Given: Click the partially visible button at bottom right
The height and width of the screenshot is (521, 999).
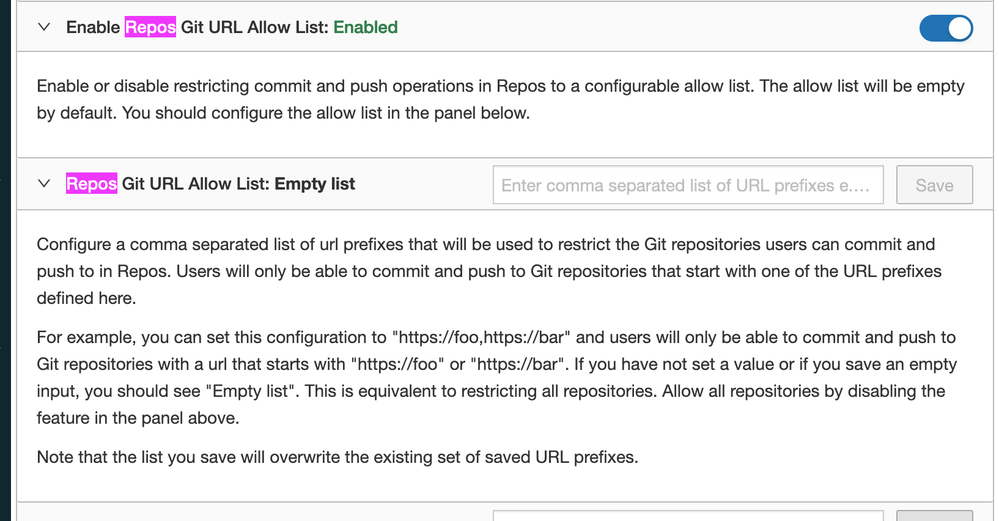Looking at the screenshot, I should [934, 515].
